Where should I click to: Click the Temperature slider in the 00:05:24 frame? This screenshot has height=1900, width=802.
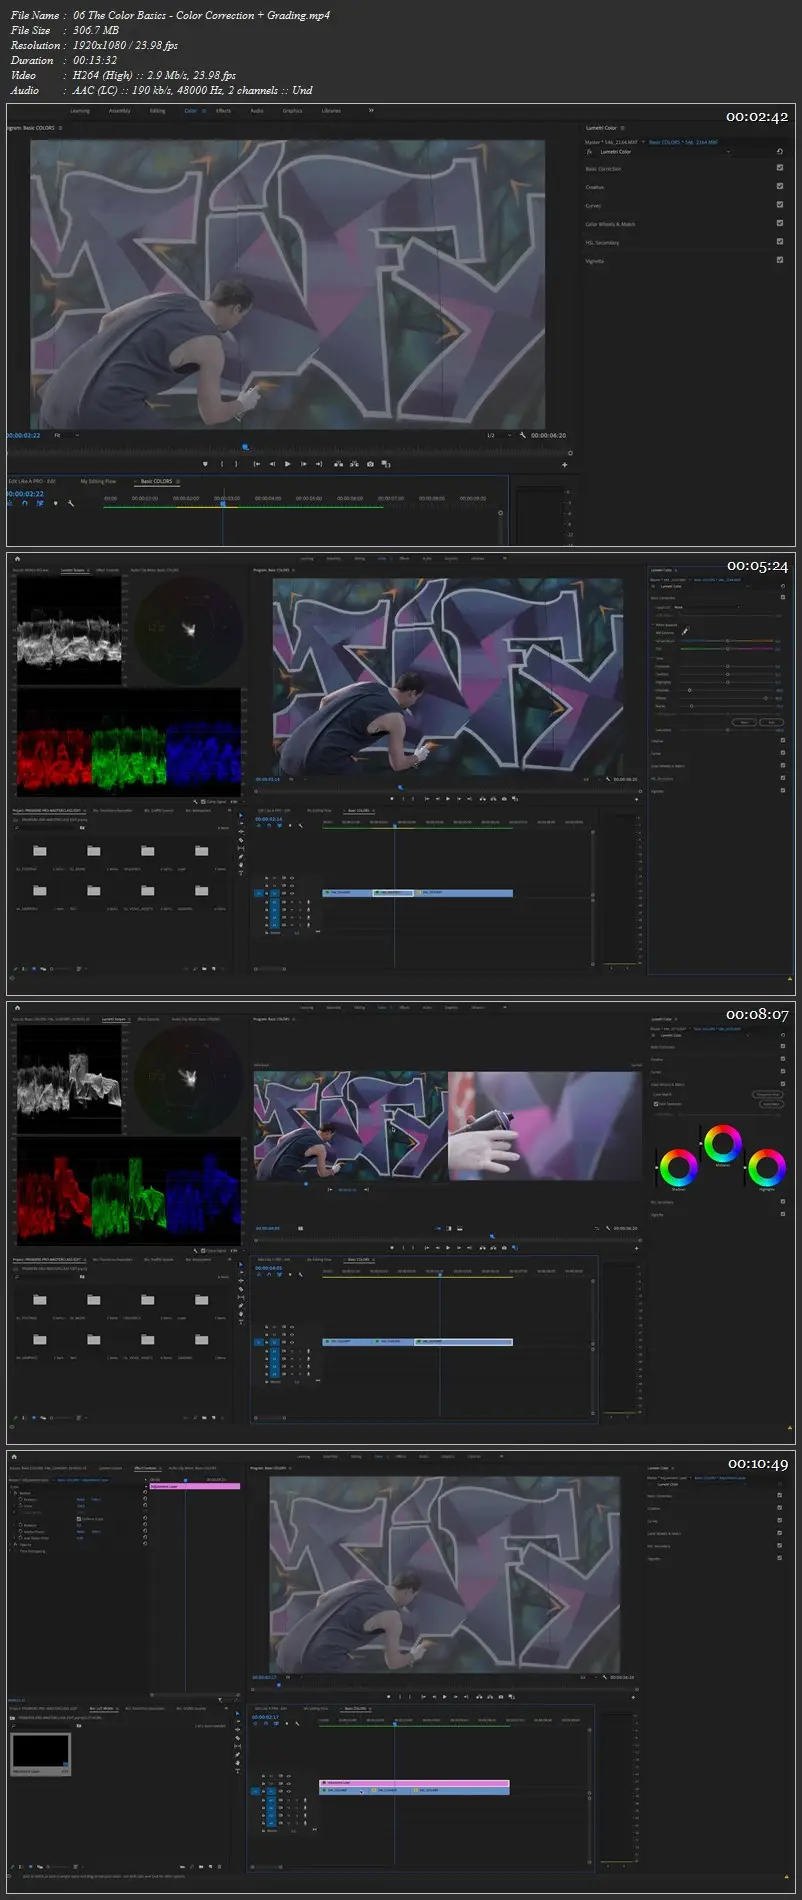tap(727, 641)
